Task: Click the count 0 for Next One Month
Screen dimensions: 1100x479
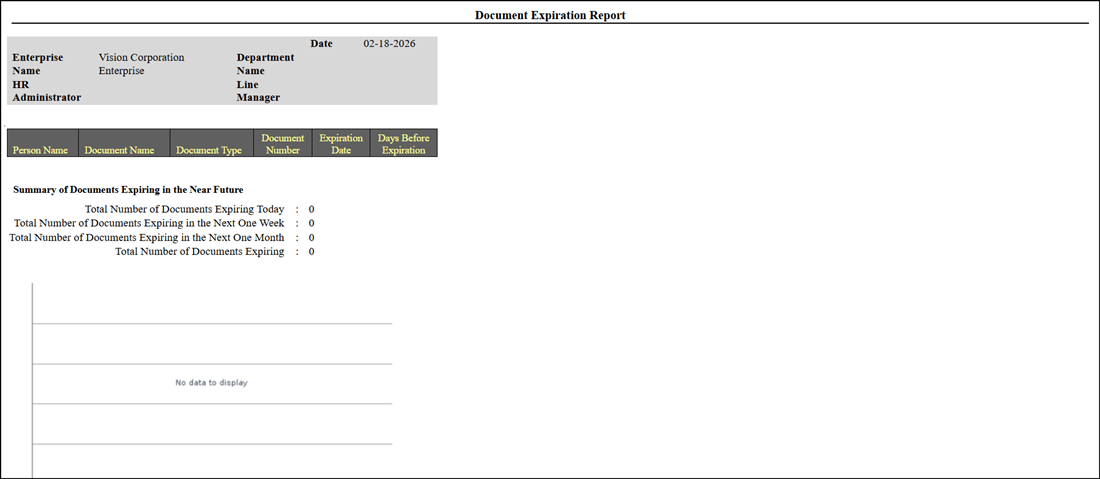Action: (311, 237)
